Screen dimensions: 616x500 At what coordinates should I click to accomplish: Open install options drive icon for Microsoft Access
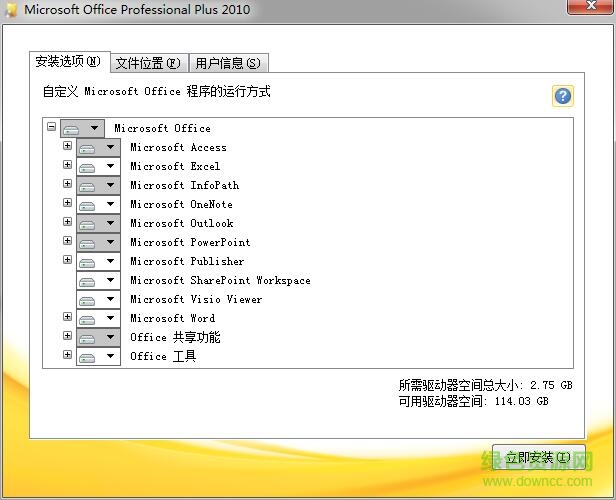click(x=98, y=148)
